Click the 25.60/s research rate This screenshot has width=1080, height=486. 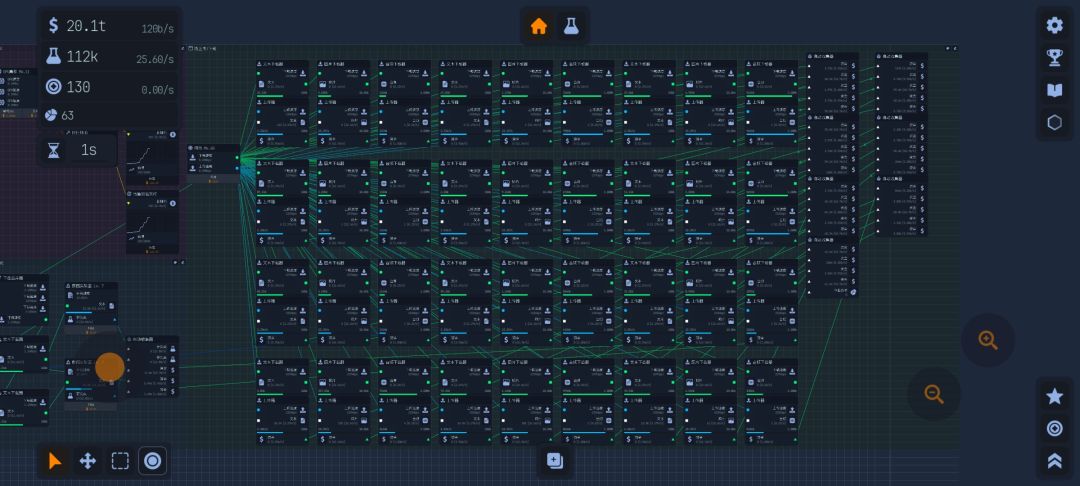tap(155, 60)
